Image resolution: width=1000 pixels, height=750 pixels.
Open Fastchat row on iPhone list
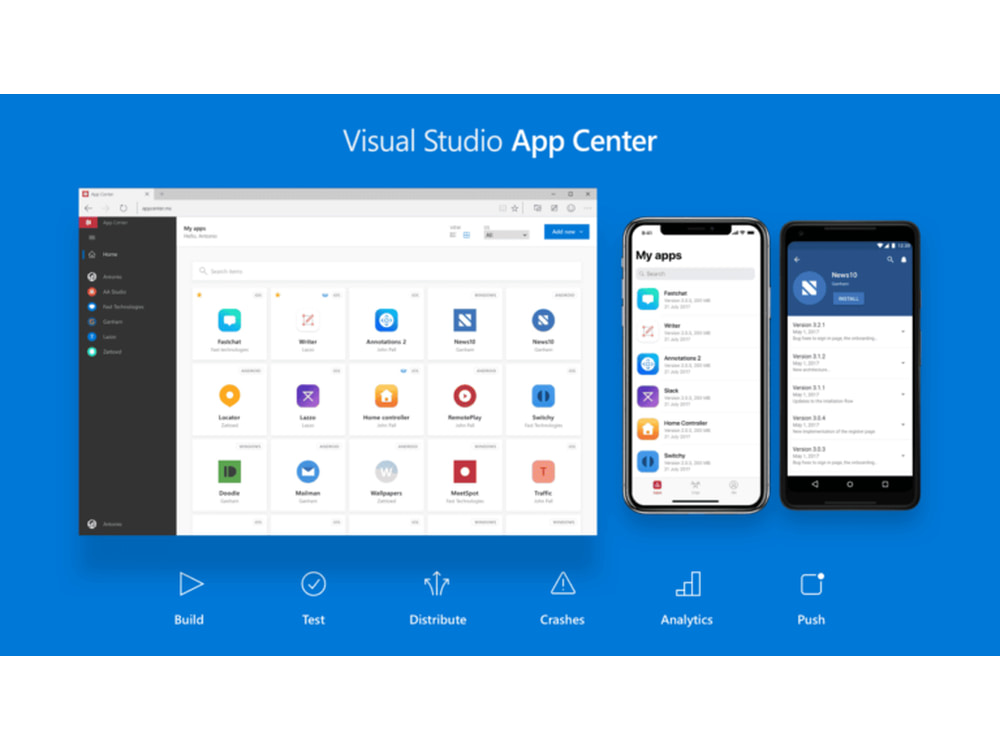point(696,299)
